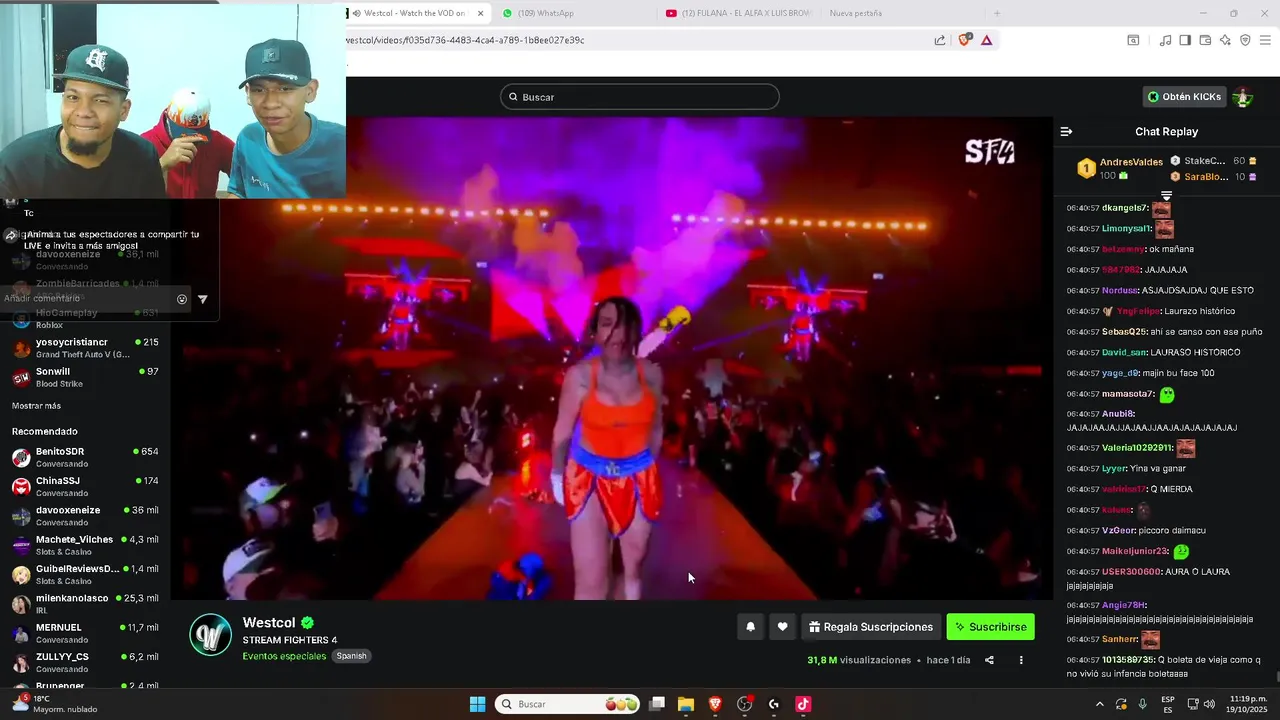This screenshot has height=720, width=1280.
Task: Click Westcol channel avatar below the video
Action: click(210, 634)
